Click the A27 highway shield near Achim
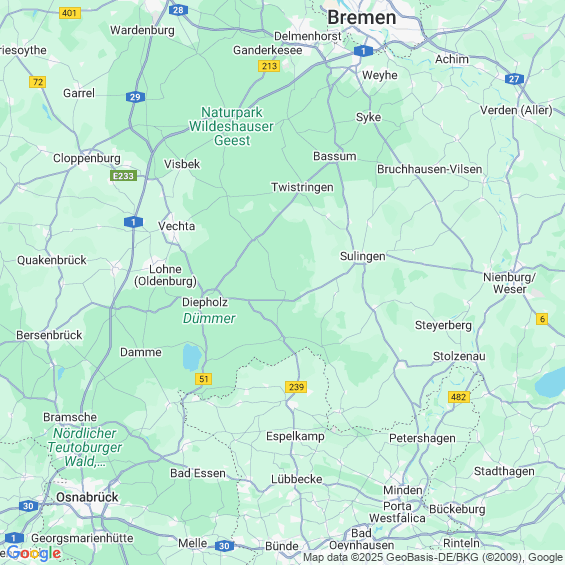This screenshot has height=565, width=565. 514,79
